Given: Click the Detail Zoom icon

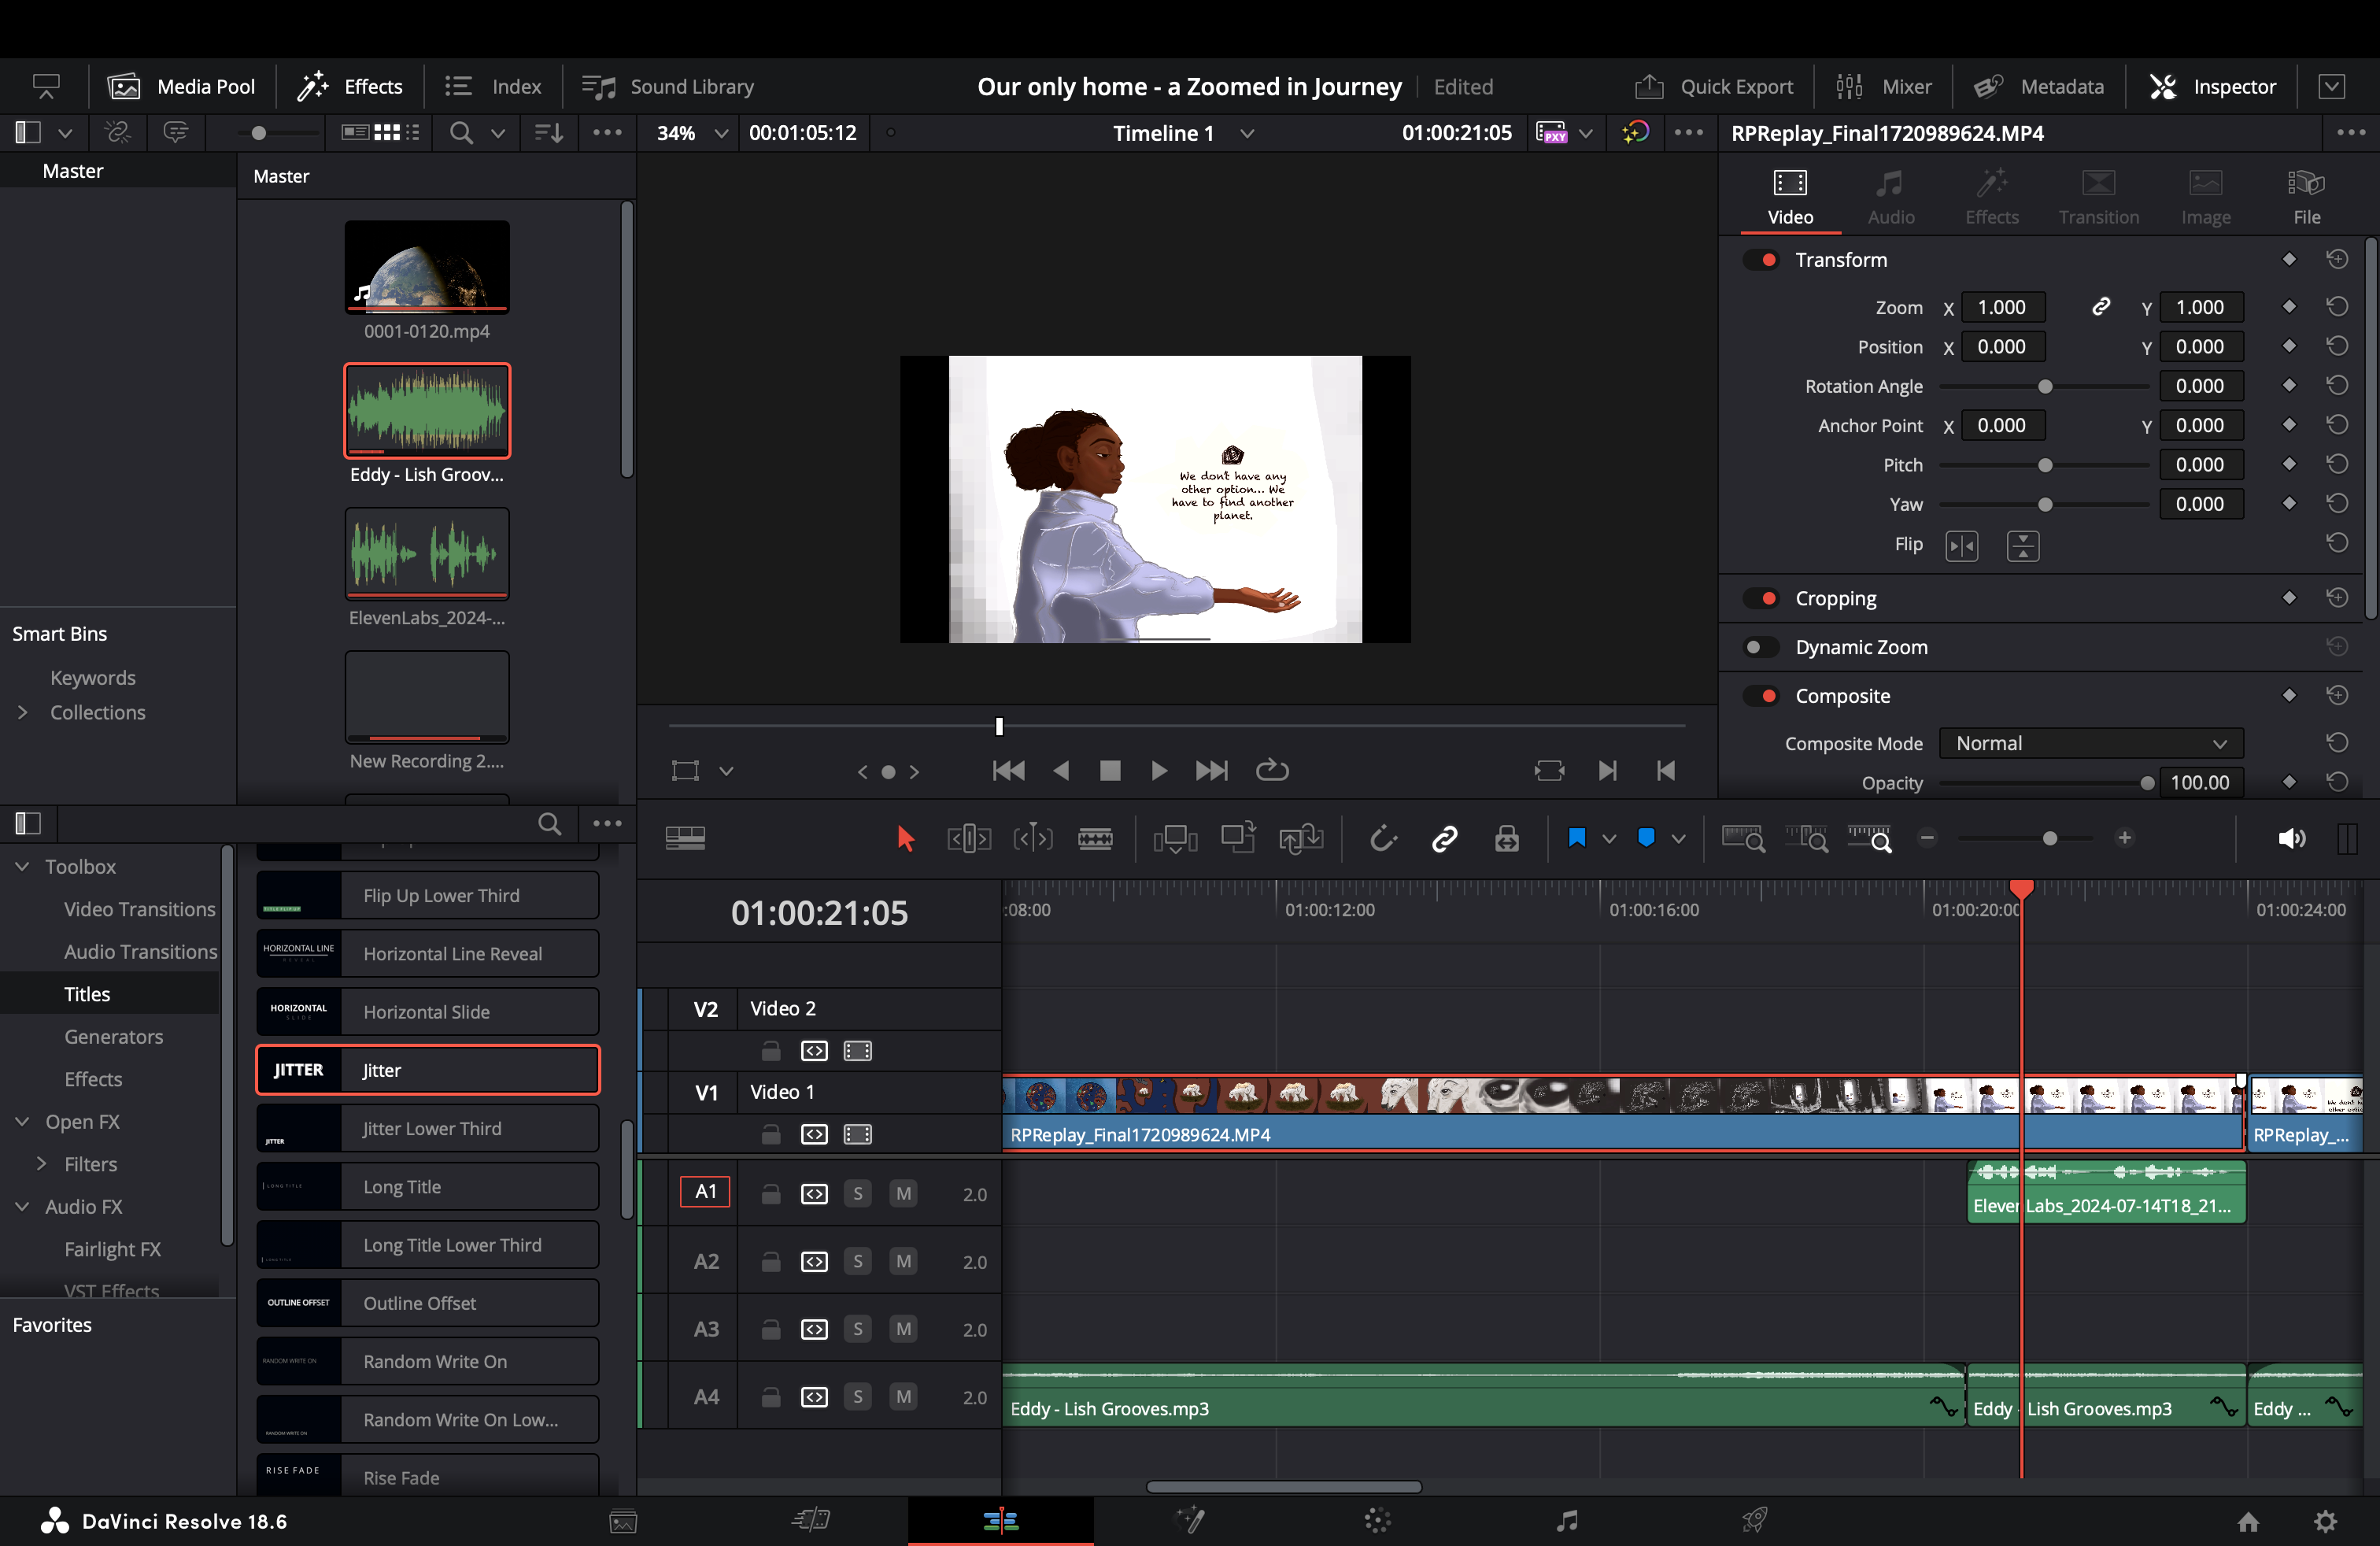Looking at the screenshot, I should point(1807,838).
